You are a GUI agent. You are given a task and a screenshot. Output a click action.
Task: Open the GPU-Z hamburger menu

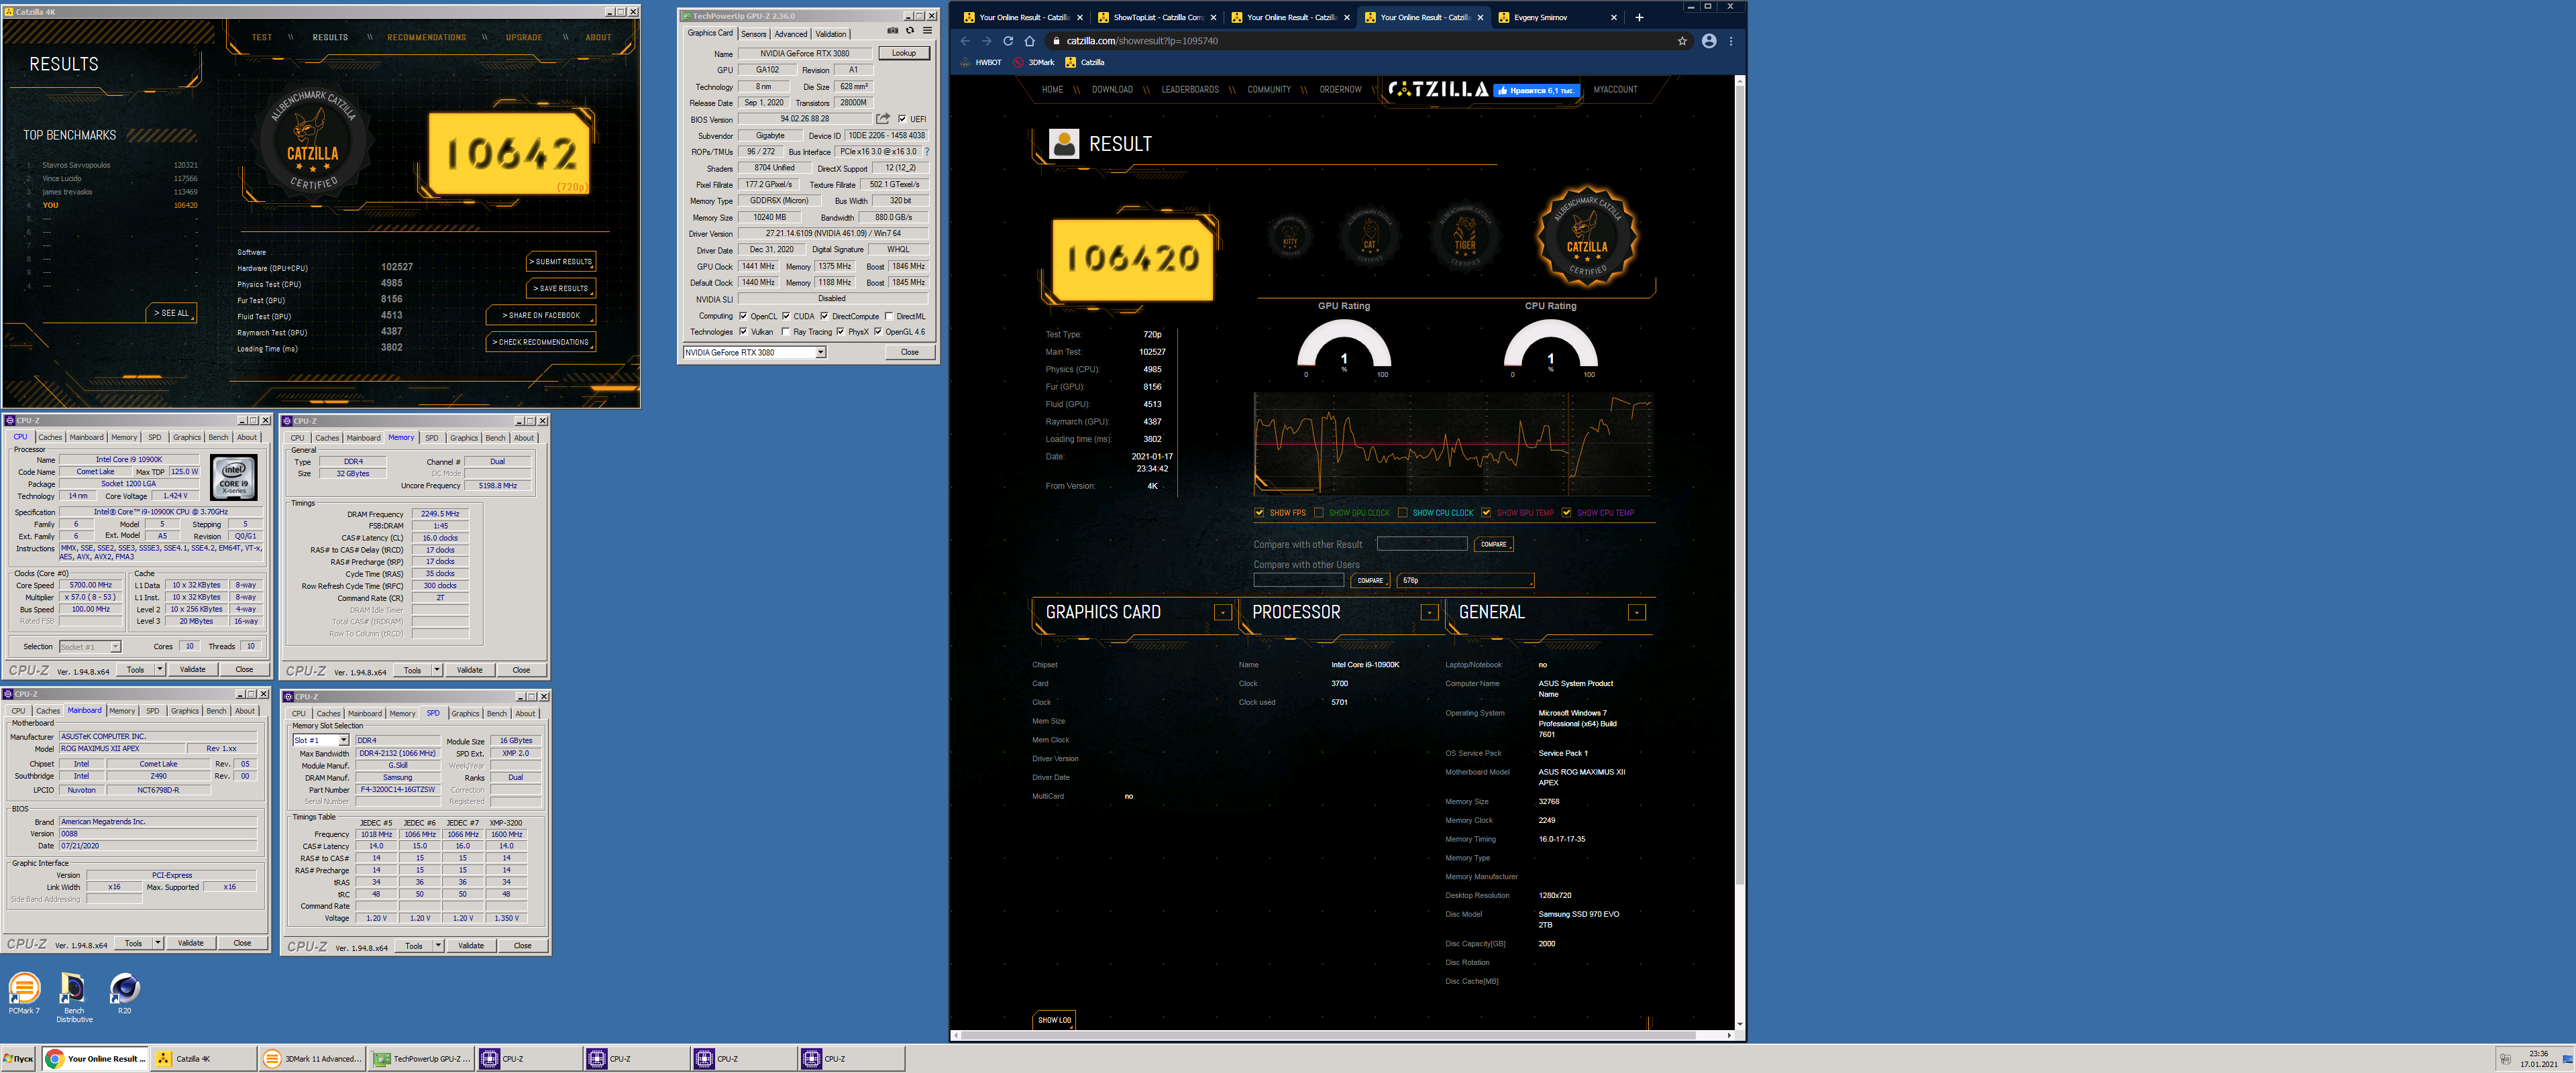point(927,30)
